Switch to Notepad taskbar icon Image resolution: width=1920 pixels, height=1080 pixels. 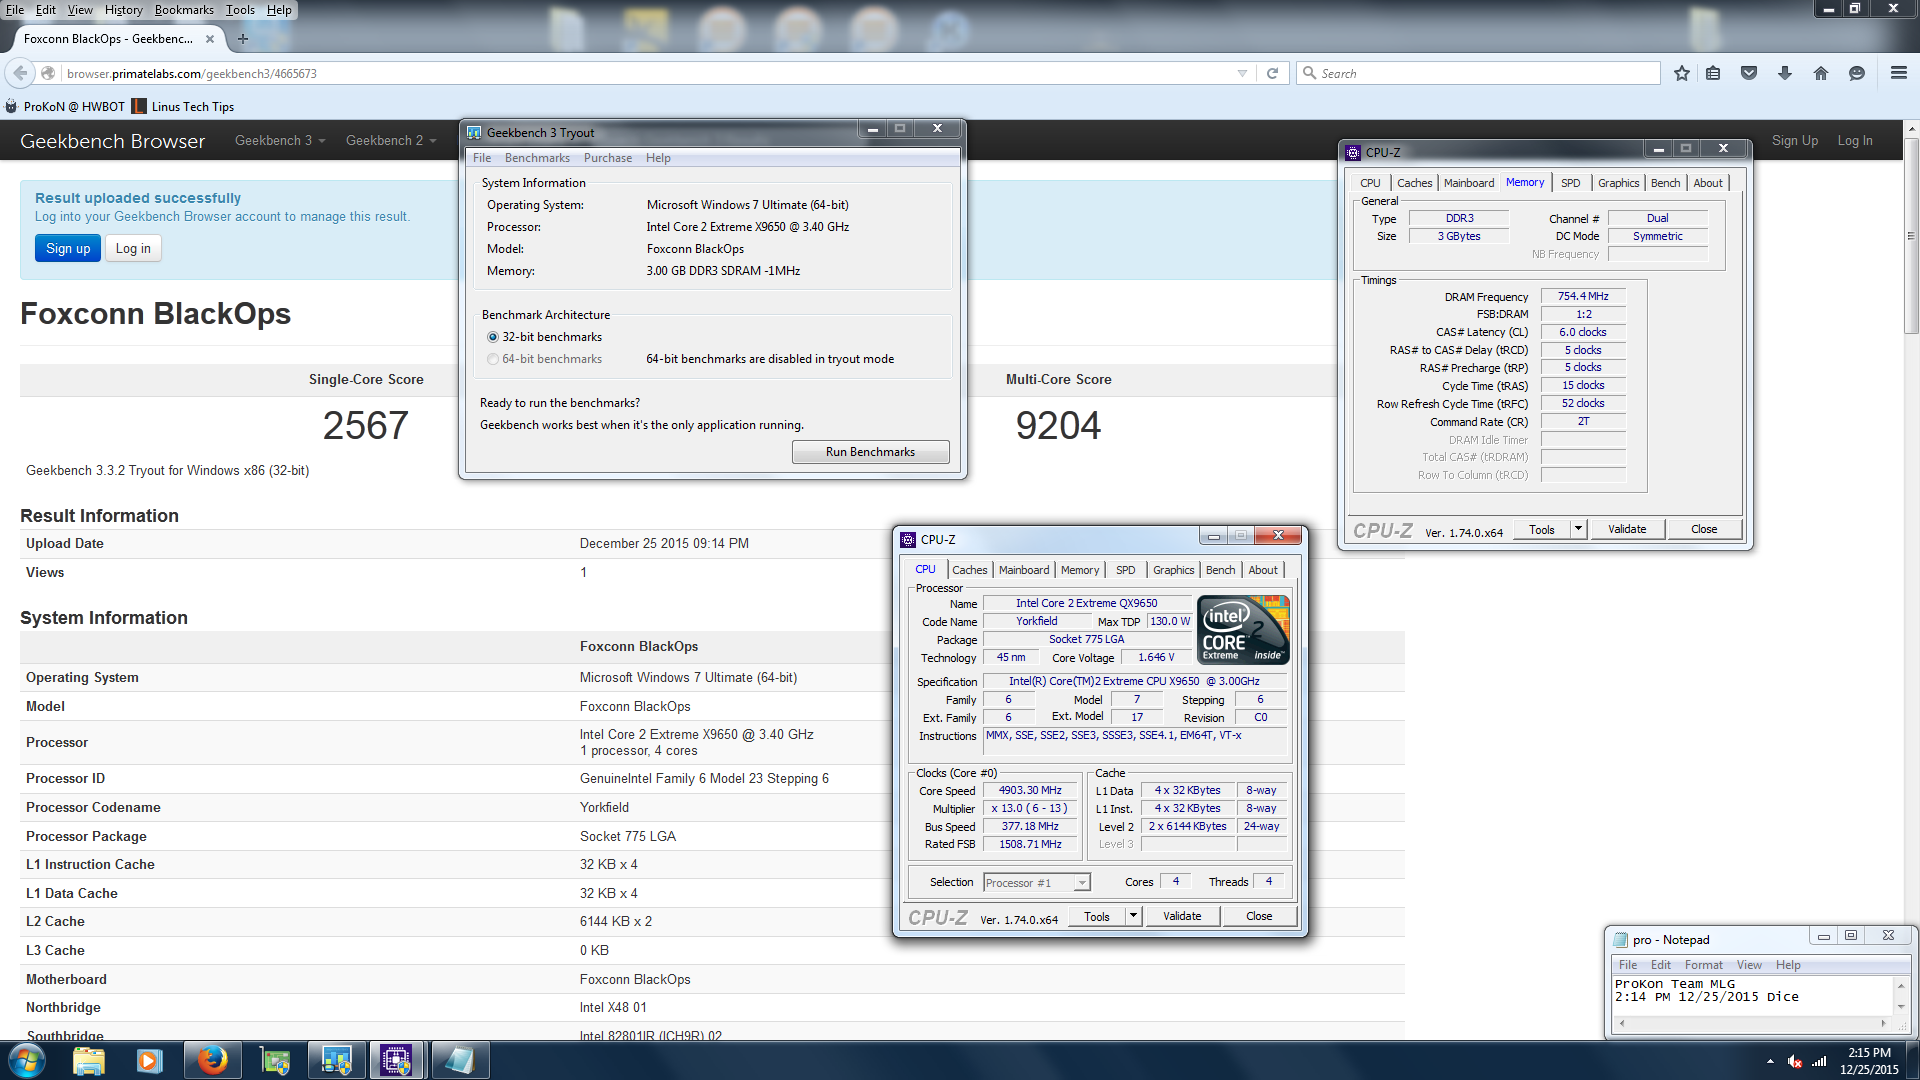[x=459, y=1060]
